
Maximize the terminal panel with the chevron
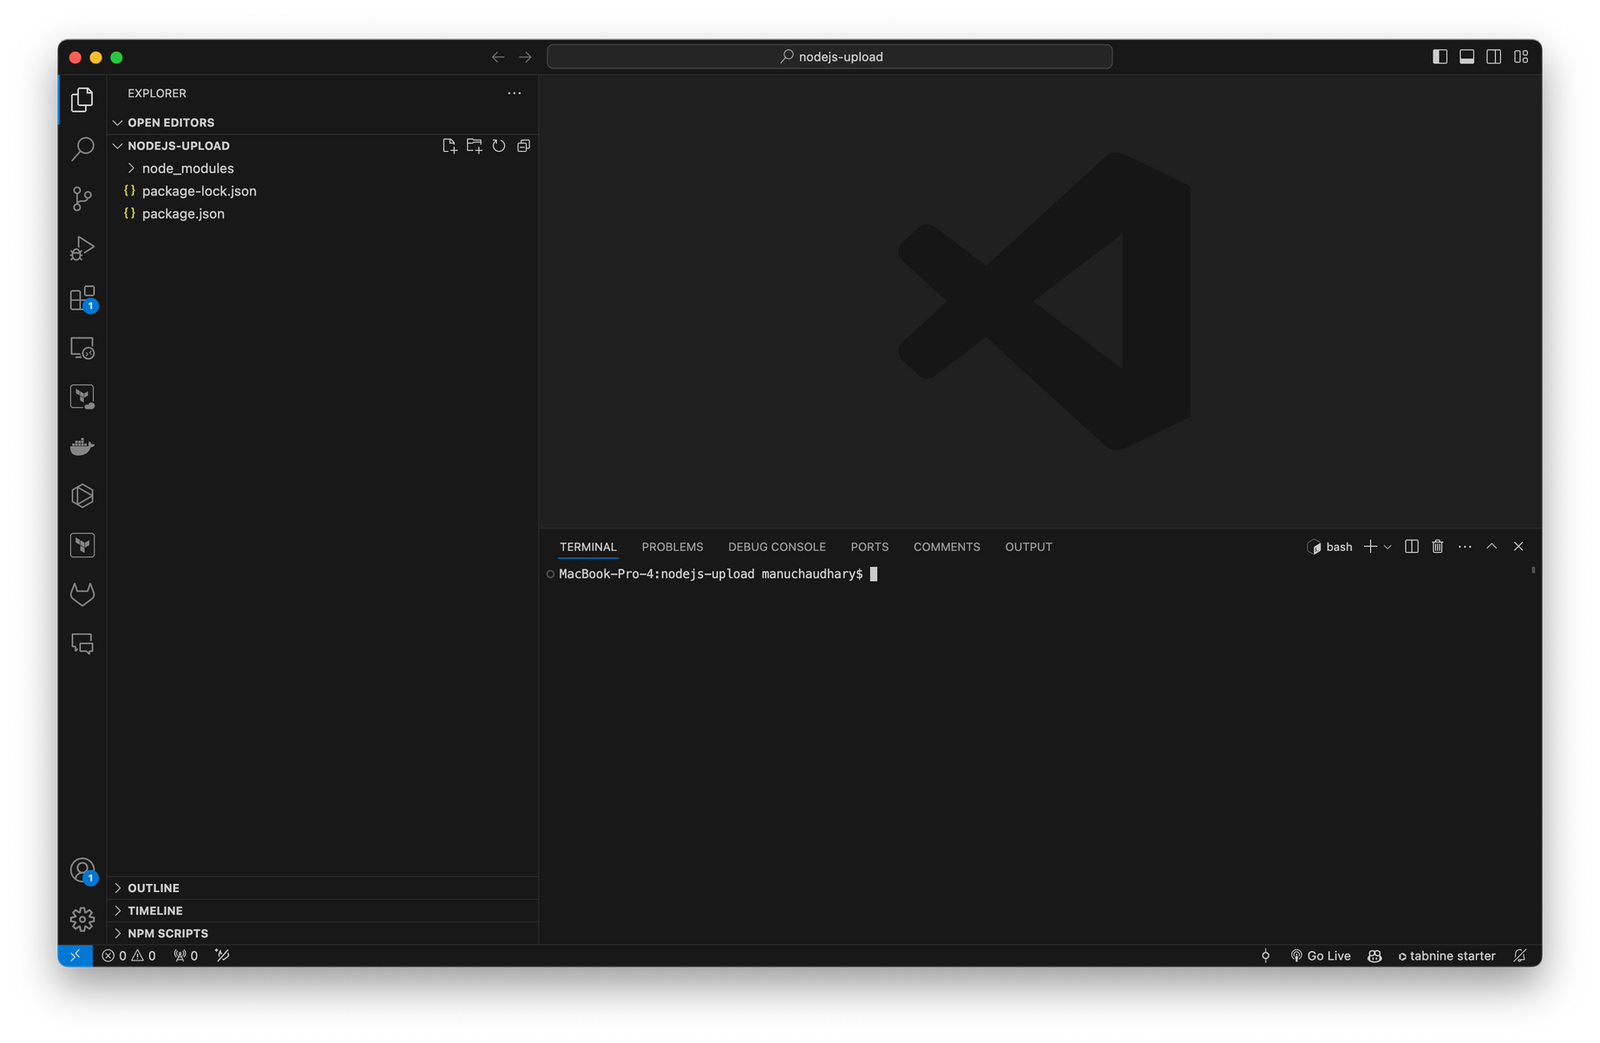pos(1491,546)
